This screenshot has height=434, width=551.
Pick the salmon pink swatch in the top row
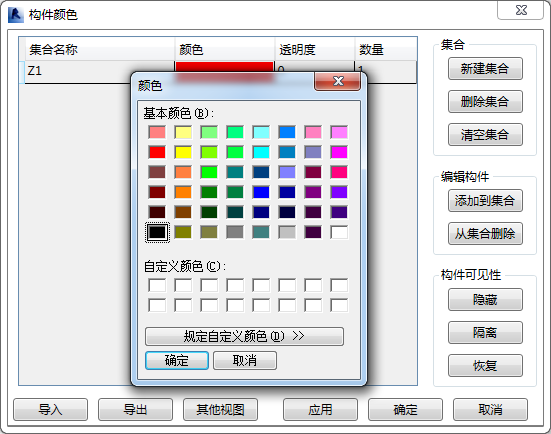click(x=157, y=132)
